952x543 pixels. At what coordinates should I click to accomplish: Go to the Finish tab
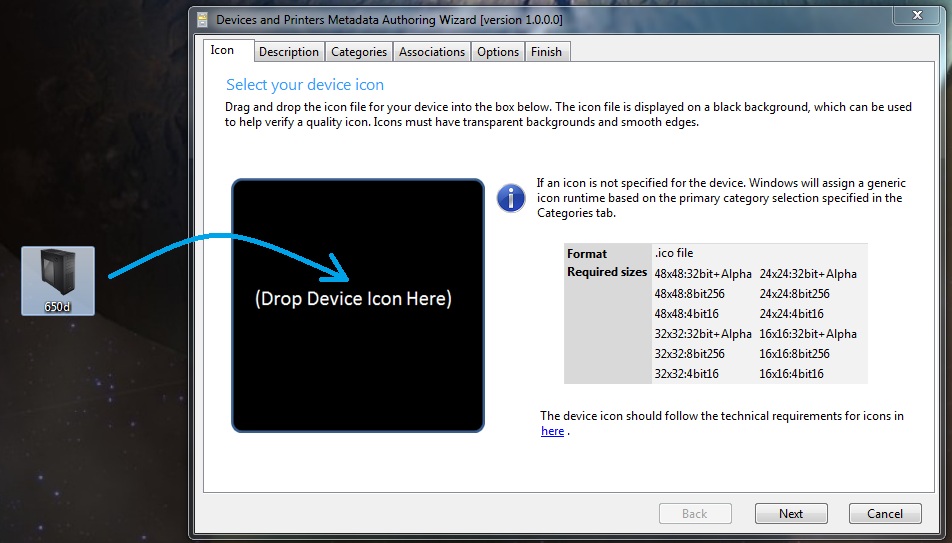(546, 52)
